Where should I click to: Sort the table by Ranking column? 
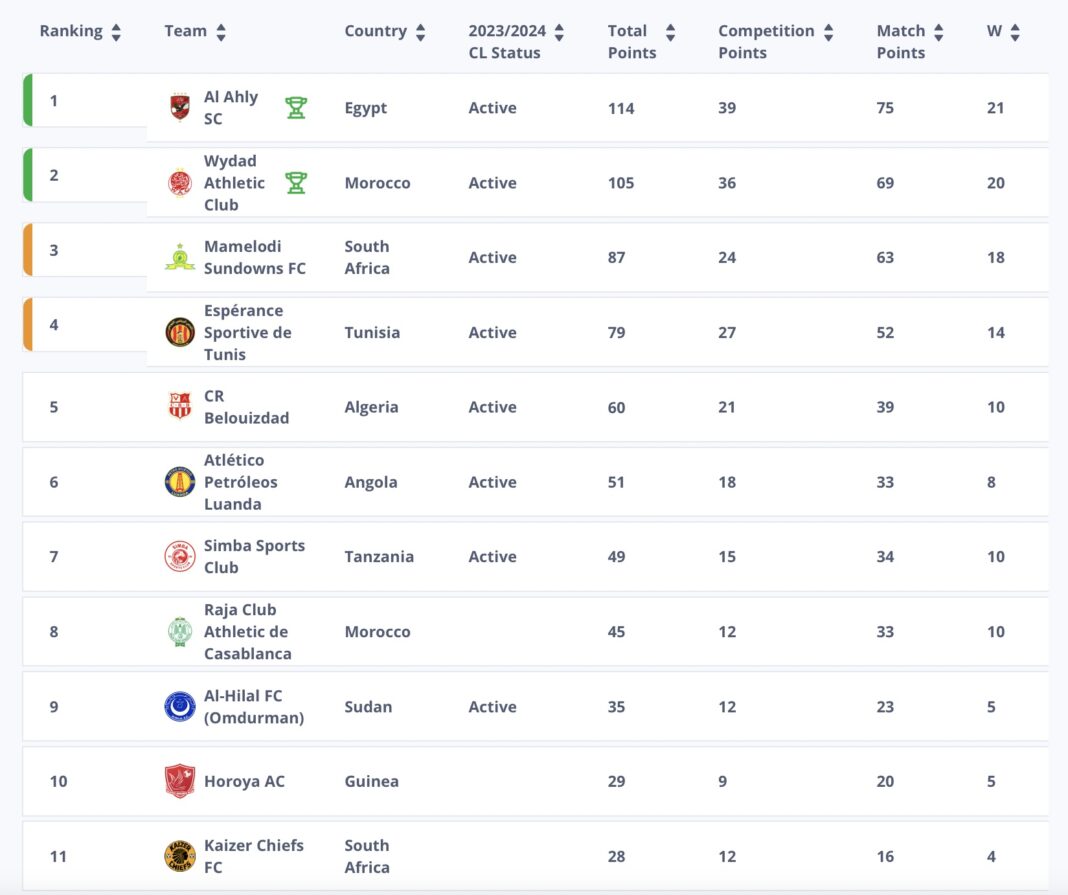[116, 31]
